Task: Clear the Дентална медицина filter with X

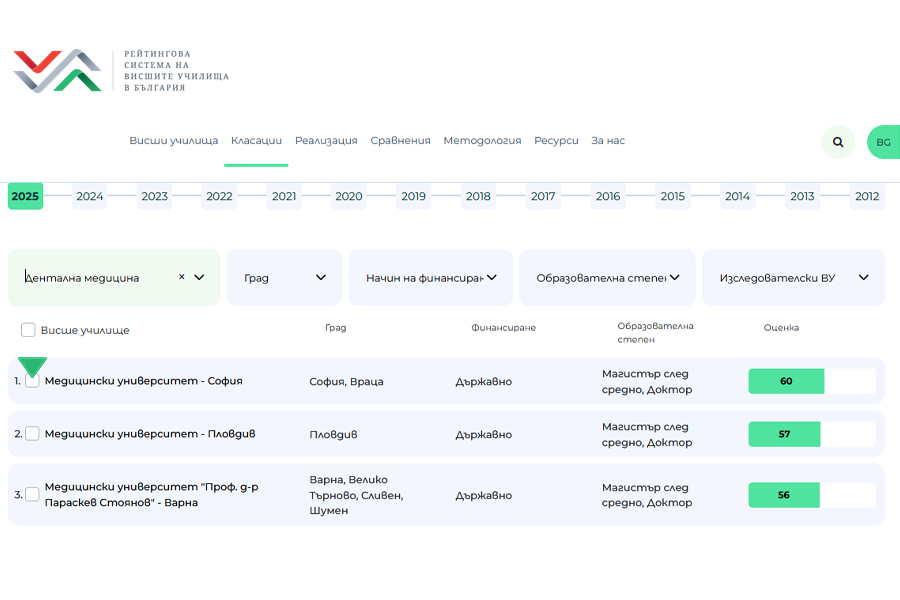Action: [x=181, y=277]
